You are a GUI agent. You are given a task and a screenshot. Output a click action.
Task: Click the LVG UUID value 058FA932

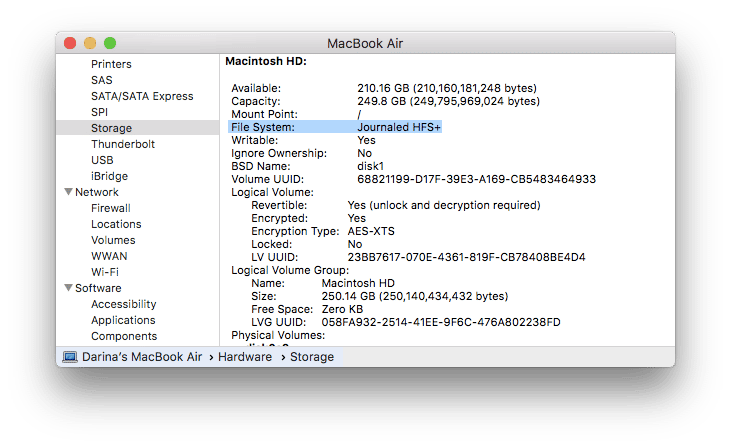pyautogui.click(x=441, y=323)
